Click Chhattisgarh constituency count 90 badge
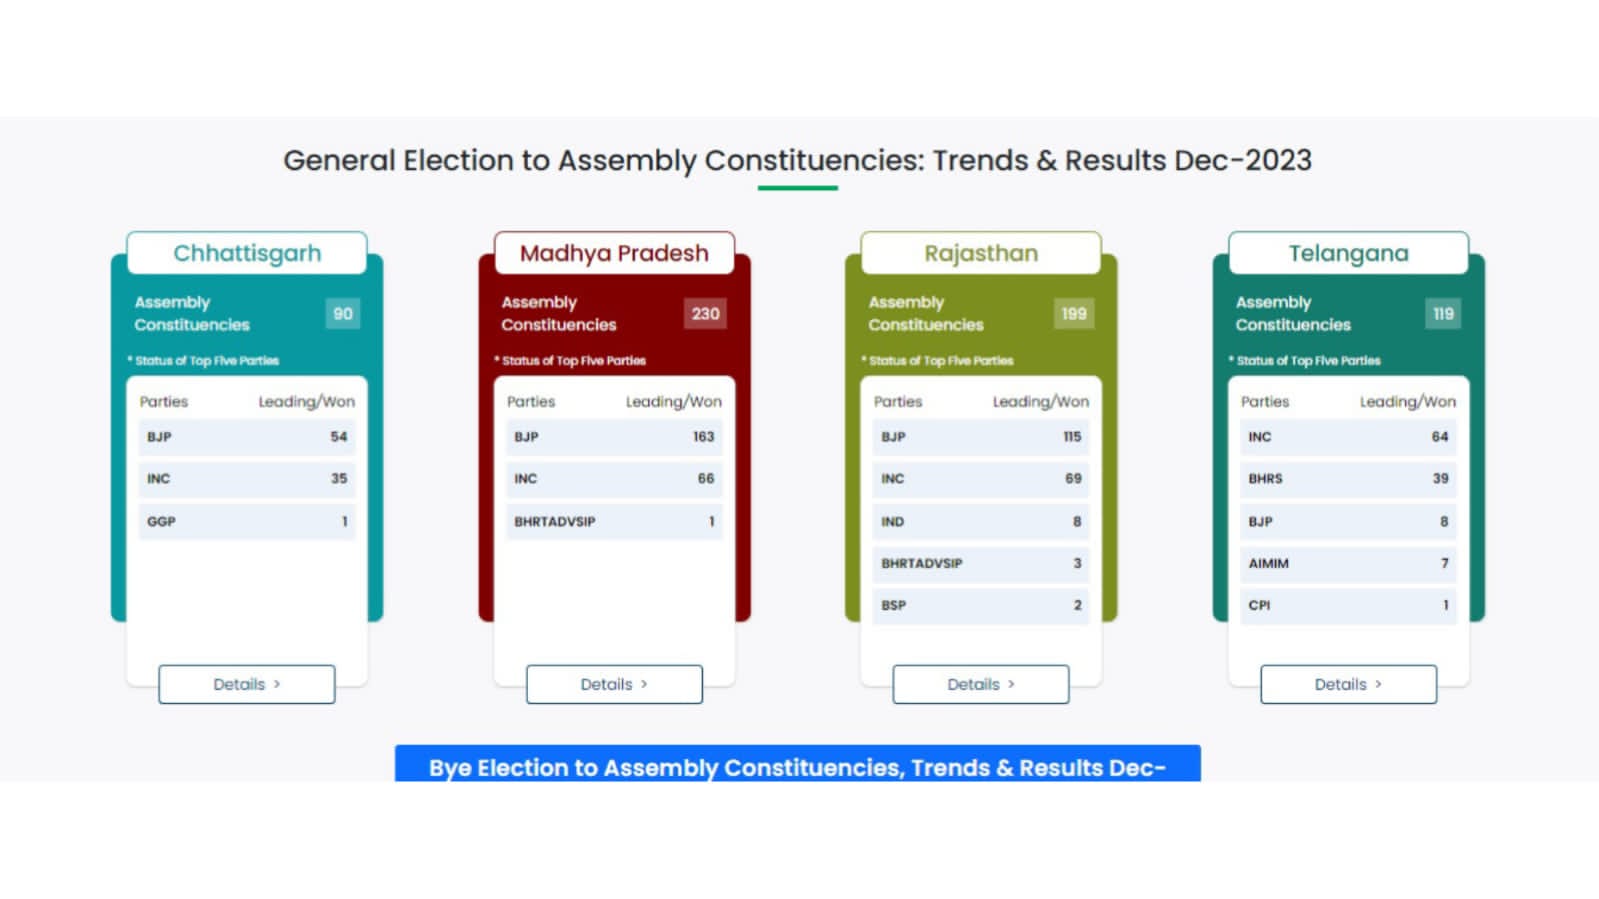Viewport: 1599px width, 899px height. (343, 313)
